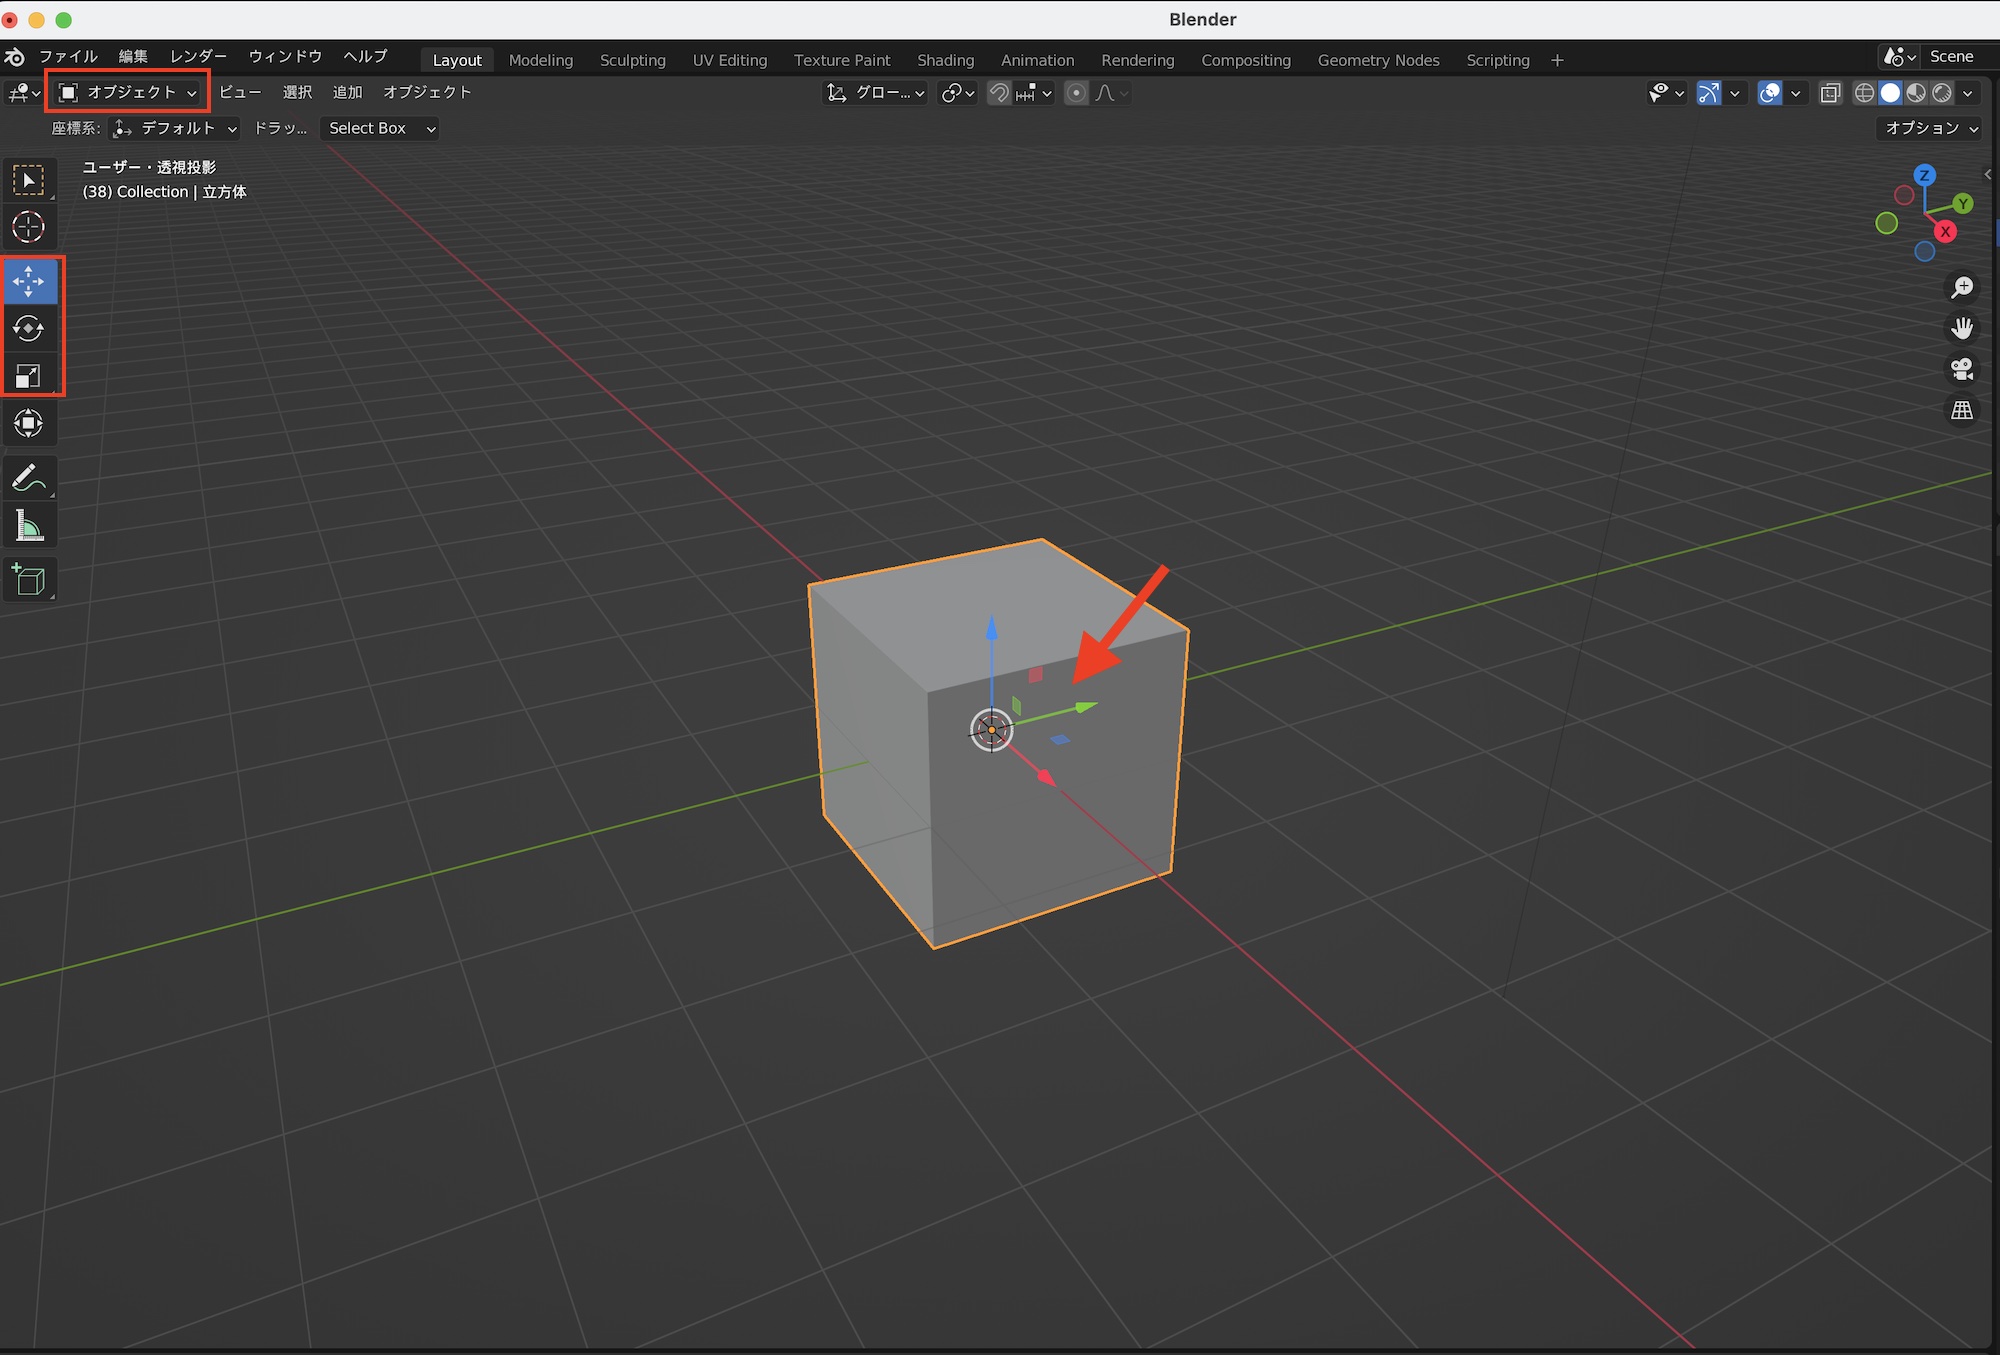Enable Toggle X-Ray shading
2000x1355 pixels.
[1830, 92]
